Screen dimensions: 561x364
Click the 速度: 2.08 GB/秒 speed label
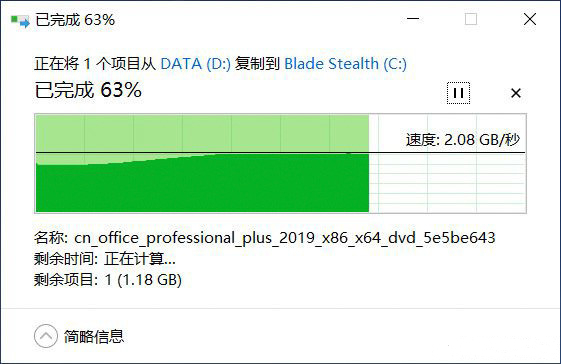(x=462, y=140)
